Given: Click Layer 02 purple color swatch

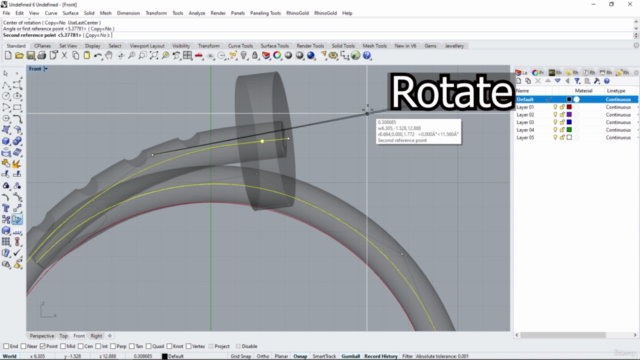Looking at the screenshot, I should 569,115.
